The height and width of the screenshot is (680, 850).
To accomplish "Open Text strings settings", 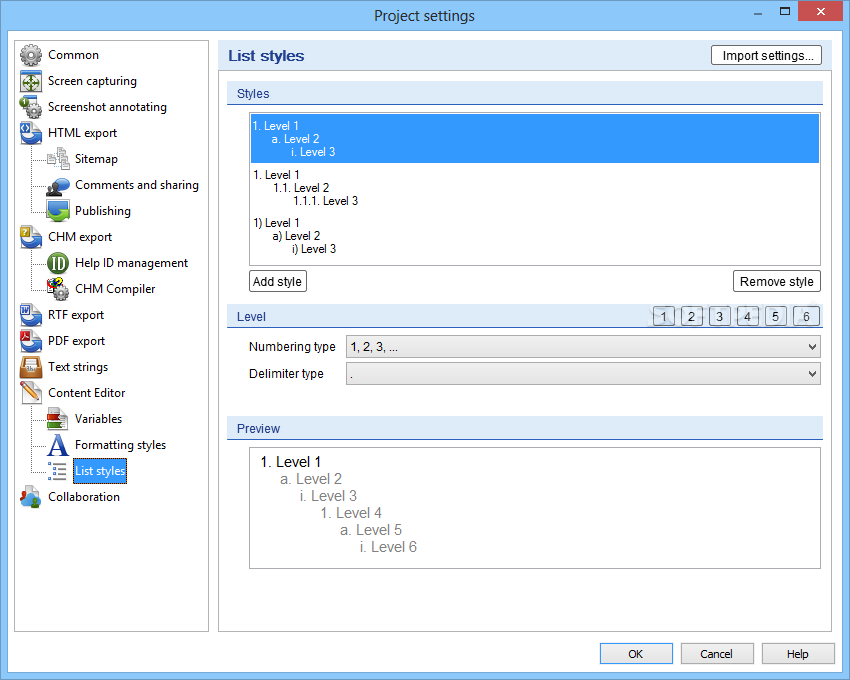I will tap(78, 367).
